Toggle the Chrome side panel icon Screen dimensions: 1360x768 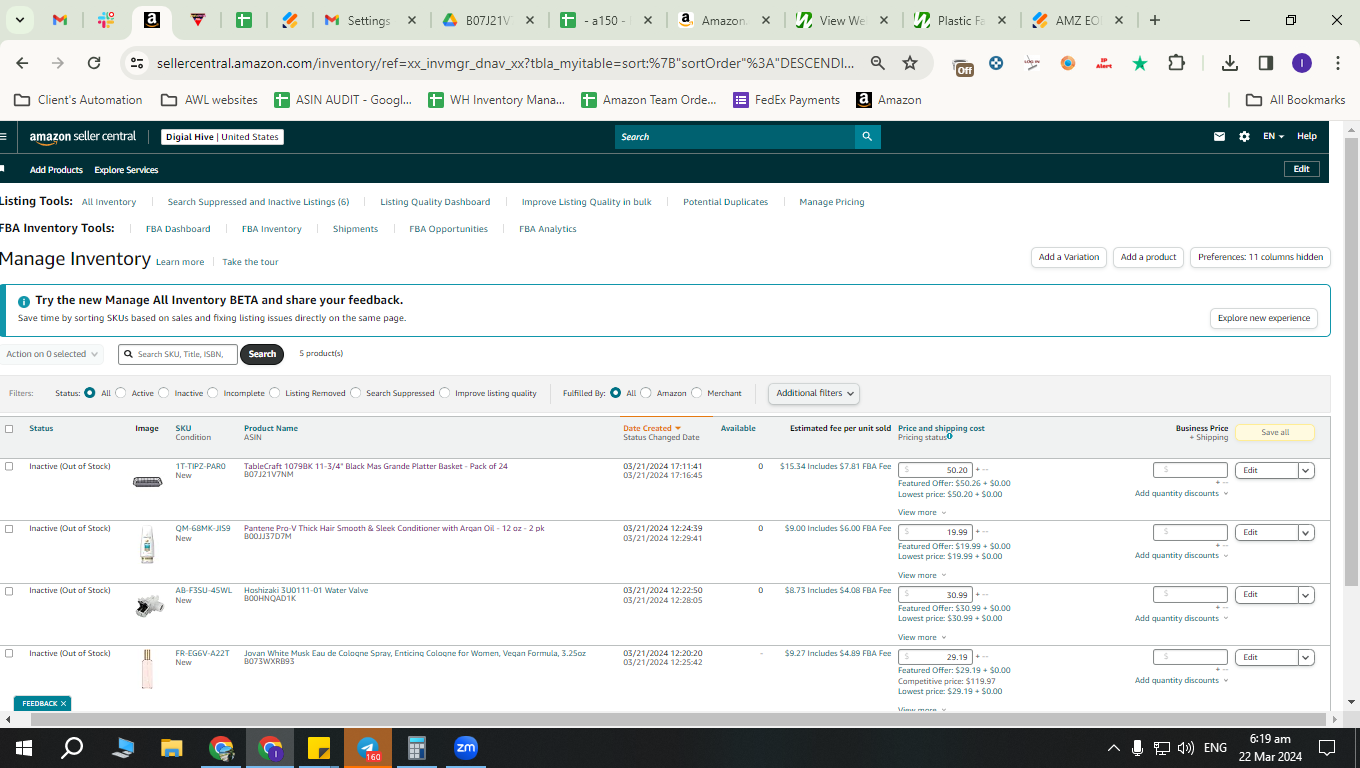1266,63
